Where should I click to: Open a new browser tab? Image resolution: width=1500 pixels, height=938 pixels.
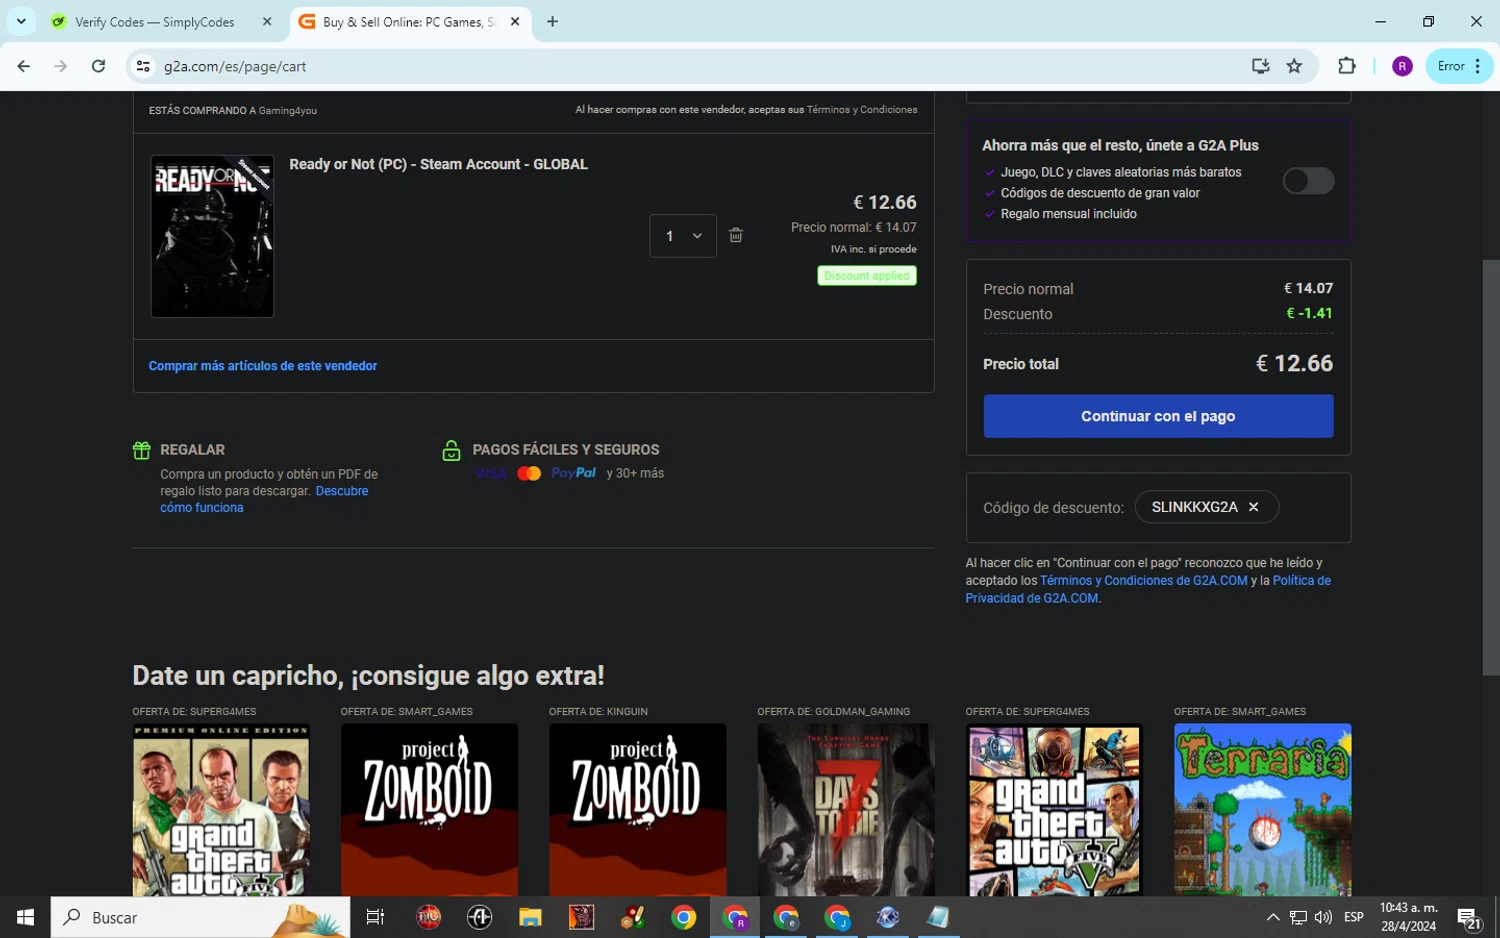click(552, 22)
